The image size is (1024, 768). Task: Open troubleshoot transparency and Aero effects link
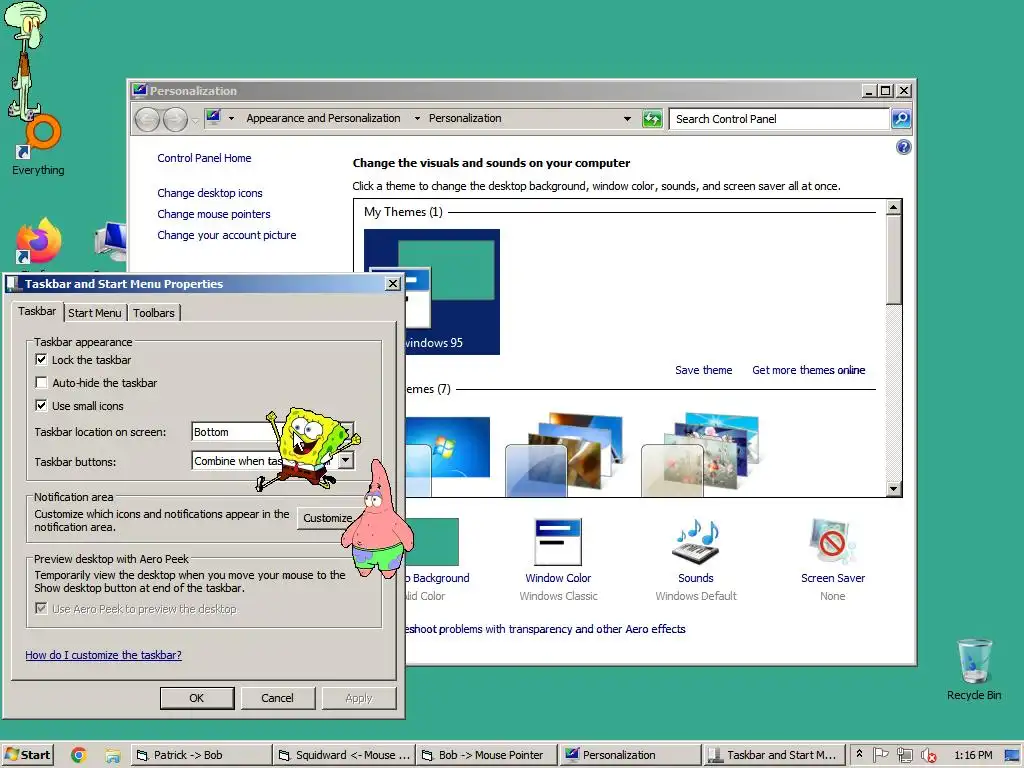pyautogui.click(x=545, y=629)
